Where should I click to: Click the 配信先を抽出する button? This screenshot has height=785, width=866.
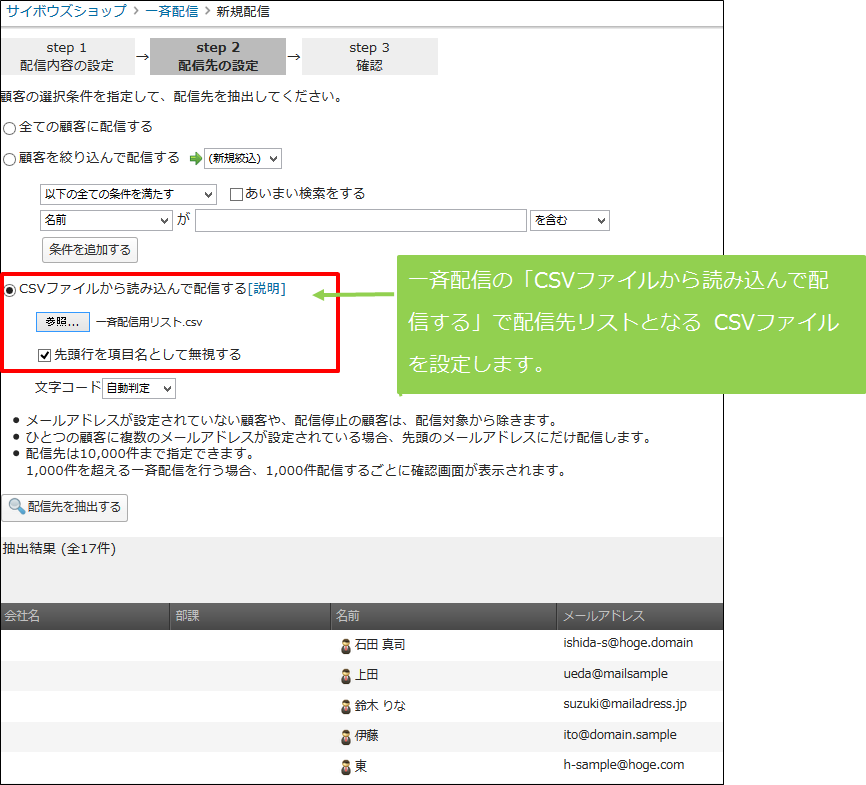coord(65,507)
